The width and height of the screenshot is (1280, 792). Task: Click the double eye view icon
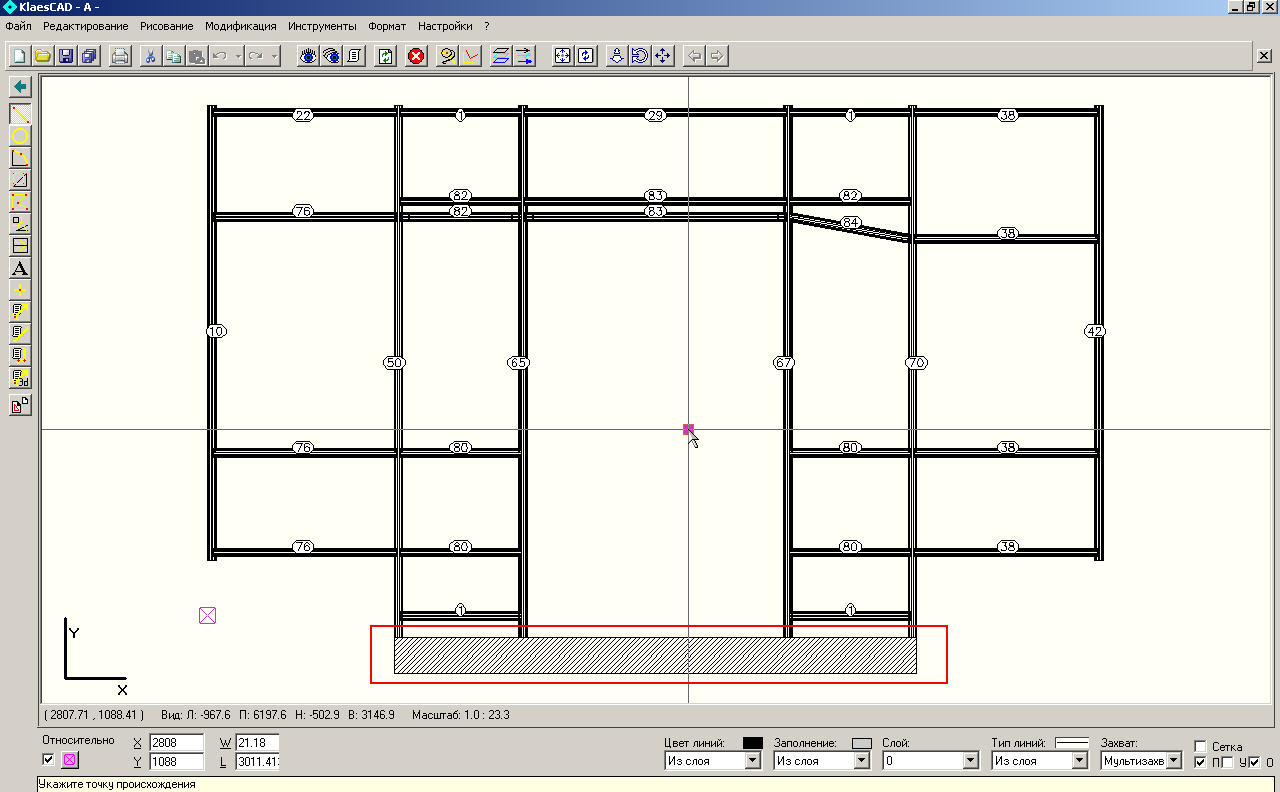(x=331, y=56)
